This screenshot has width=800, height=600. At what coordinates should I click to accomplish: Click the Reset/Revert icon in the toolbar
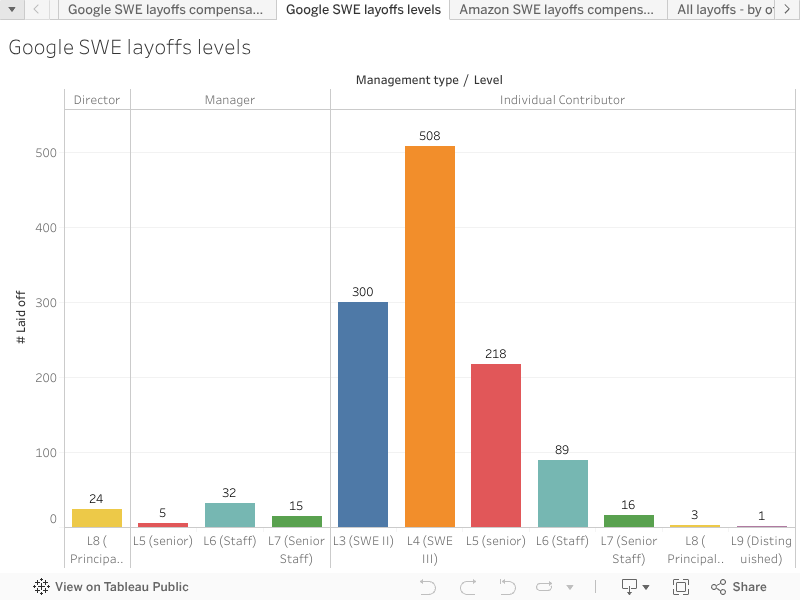pyautogui.click(x=507, y=587)
